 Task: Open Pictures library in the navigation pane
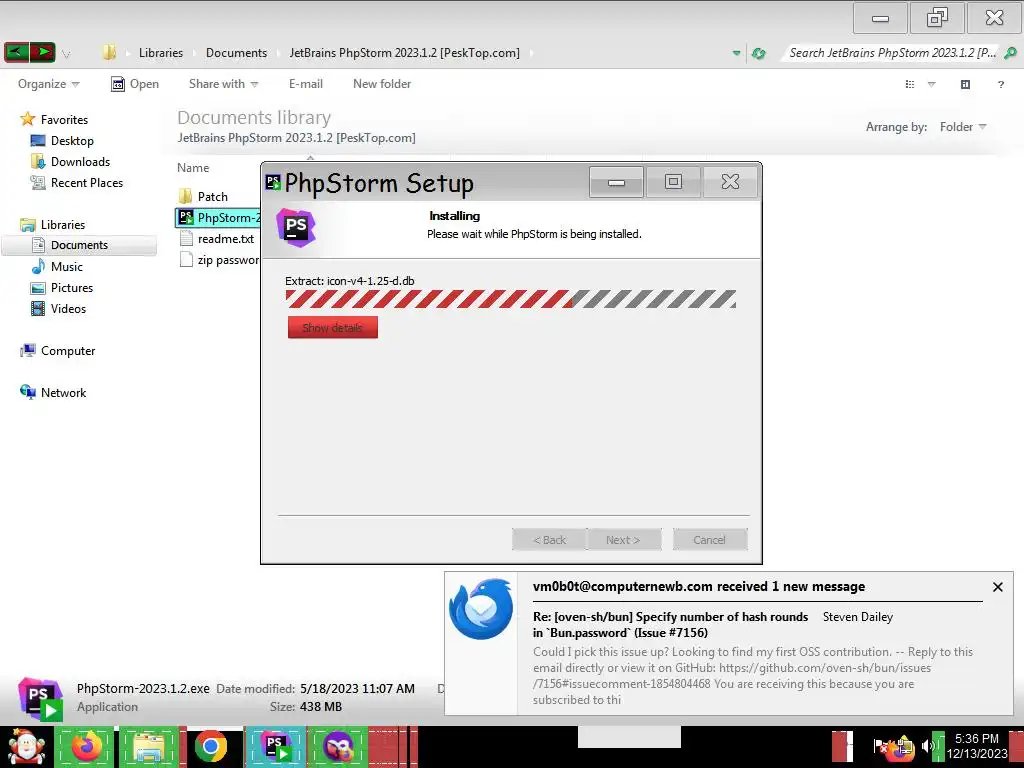tap(72, 287)
